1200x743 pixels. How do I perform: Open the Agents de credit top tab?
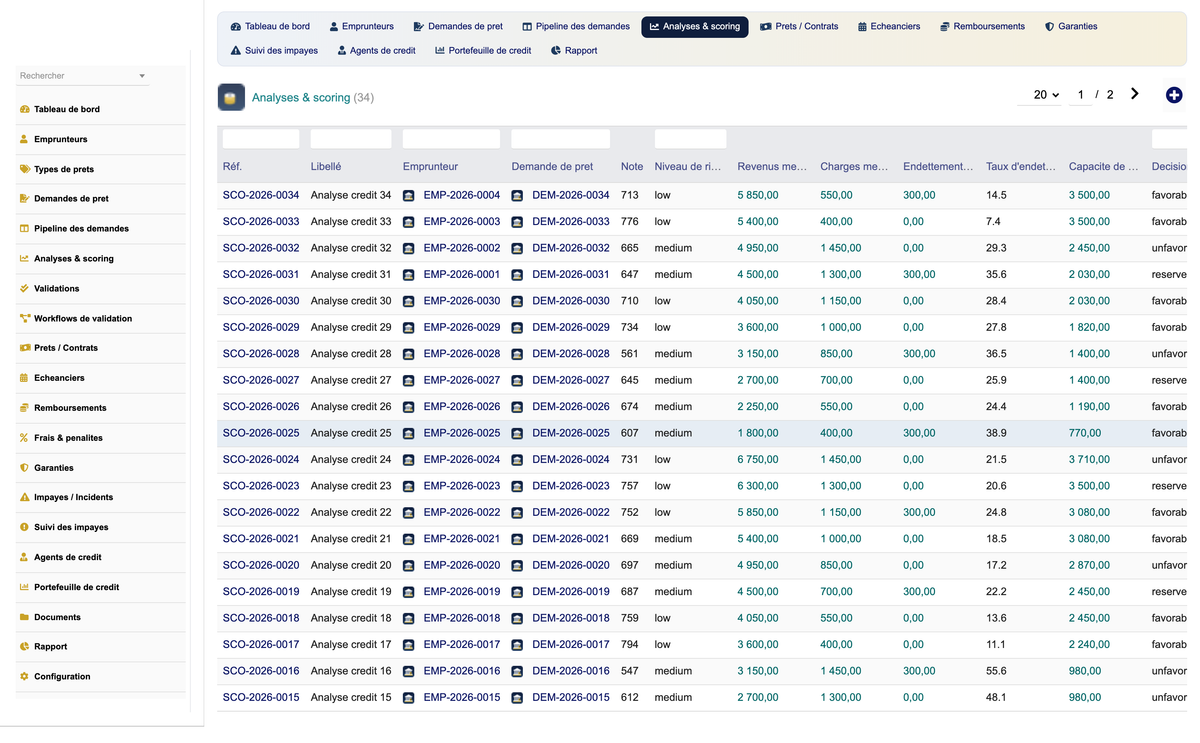tap(376, 50)
